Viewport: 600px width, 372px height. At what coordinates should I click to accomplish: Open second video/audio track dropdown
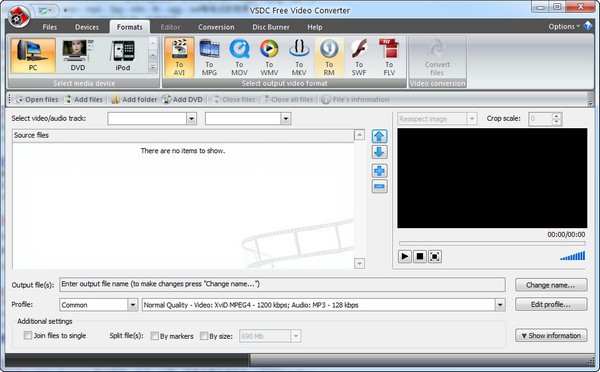(x=285, y=119)
